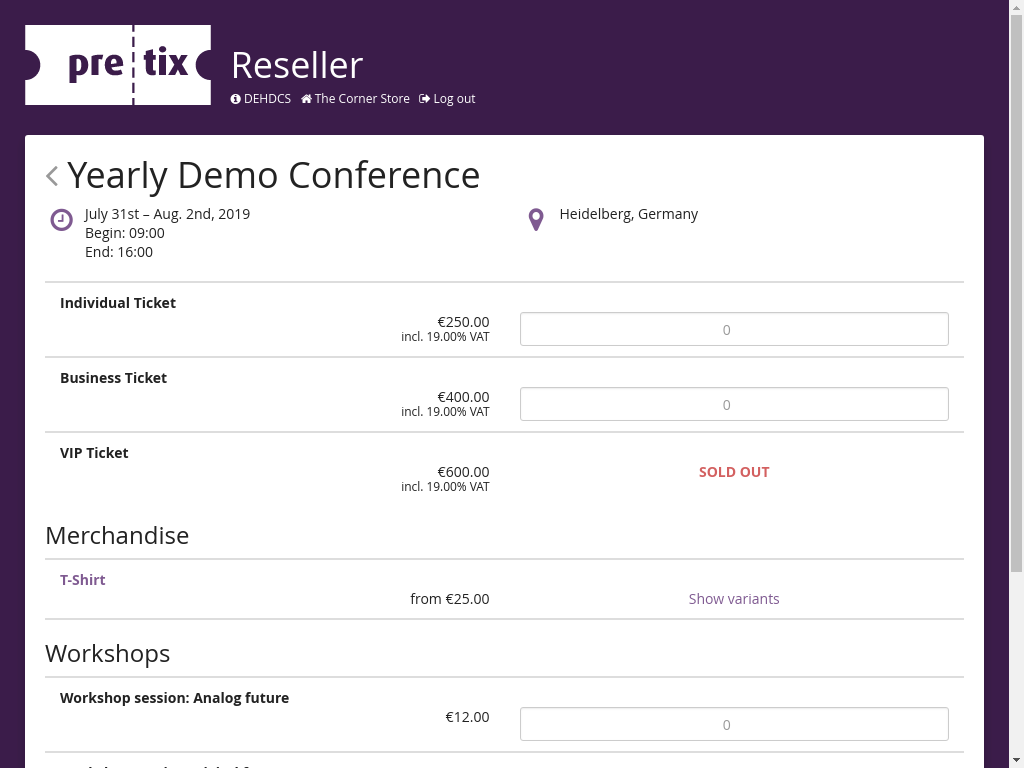This screenshot has height=768, width=1024.
Task: Click the pretix ticket logo
Action: point(118,65)
